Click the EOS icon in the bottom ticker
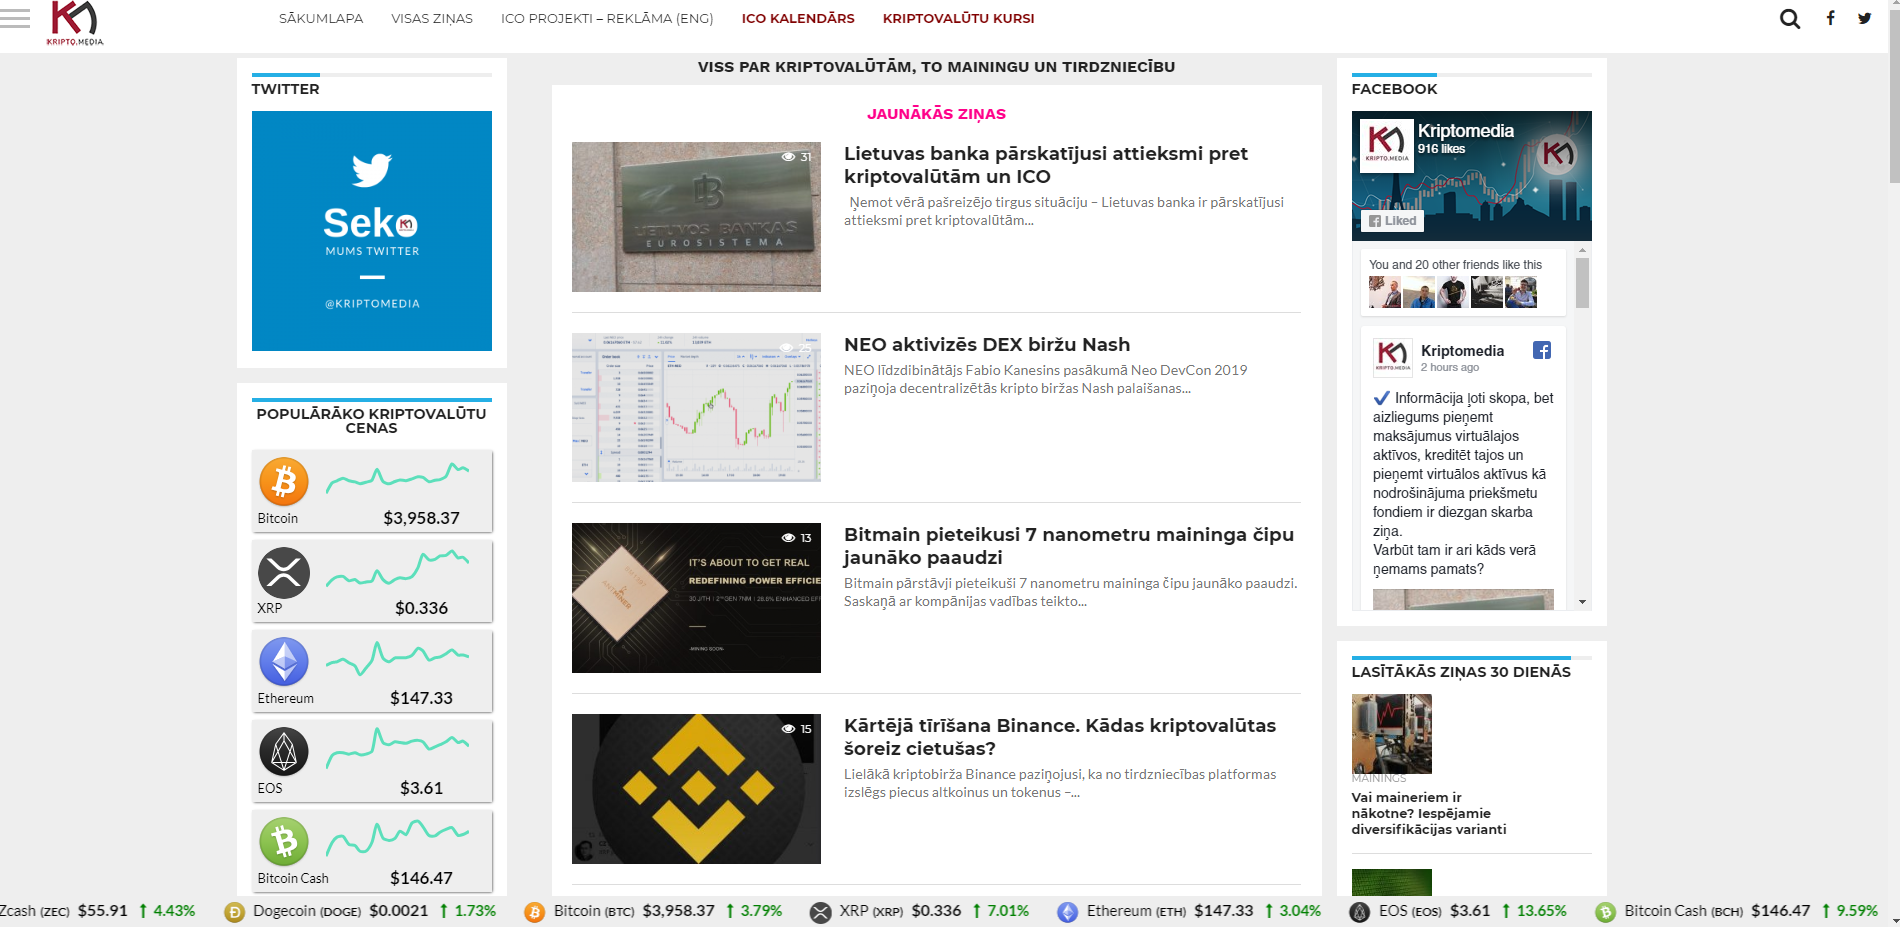Viewport: 1900px width, 927px height. (1359, 911)
